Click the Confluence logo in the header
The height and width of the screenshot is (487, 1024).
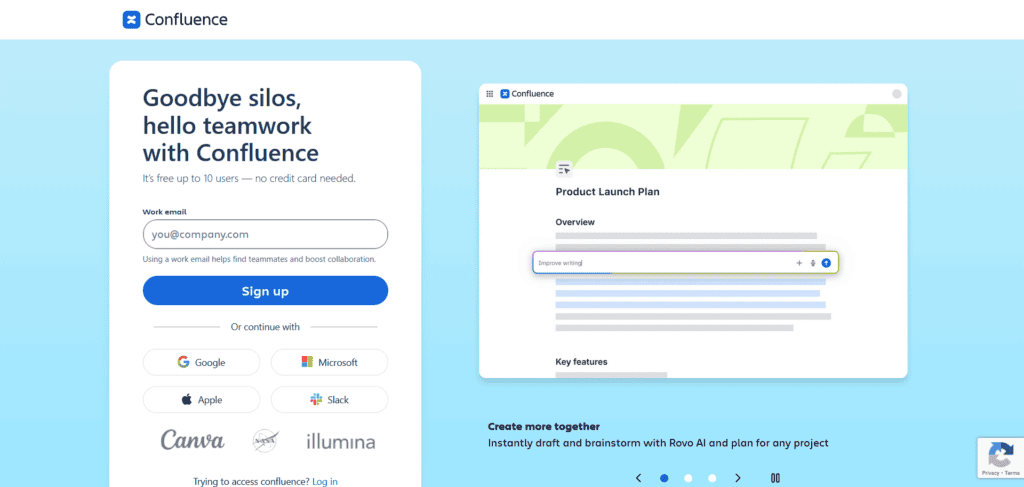175,20
